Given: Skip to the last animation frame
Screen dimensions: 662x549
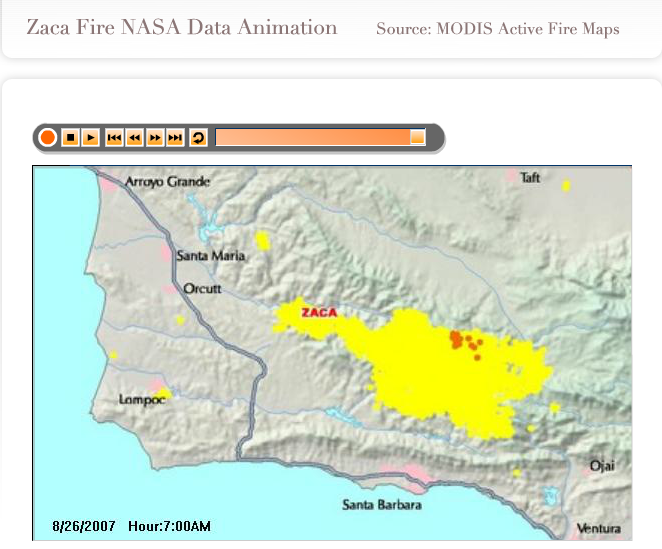Looking at the screenshot, I should [175, 137].
